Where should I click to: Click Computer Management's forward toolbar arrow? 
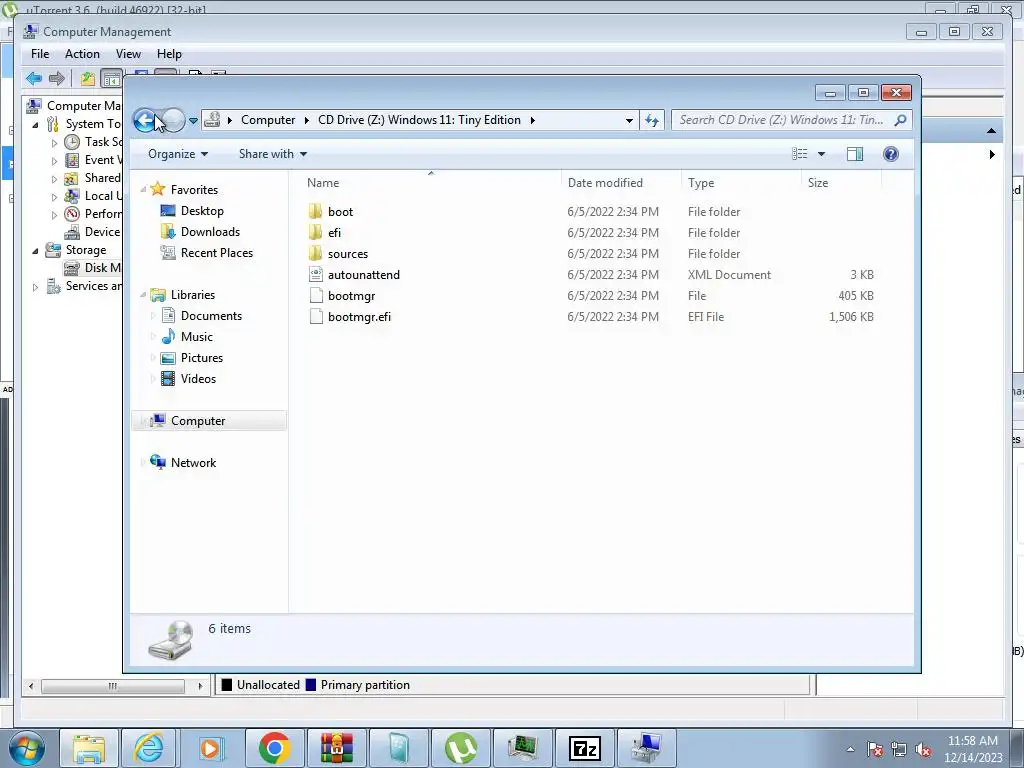tap(57, 79)
